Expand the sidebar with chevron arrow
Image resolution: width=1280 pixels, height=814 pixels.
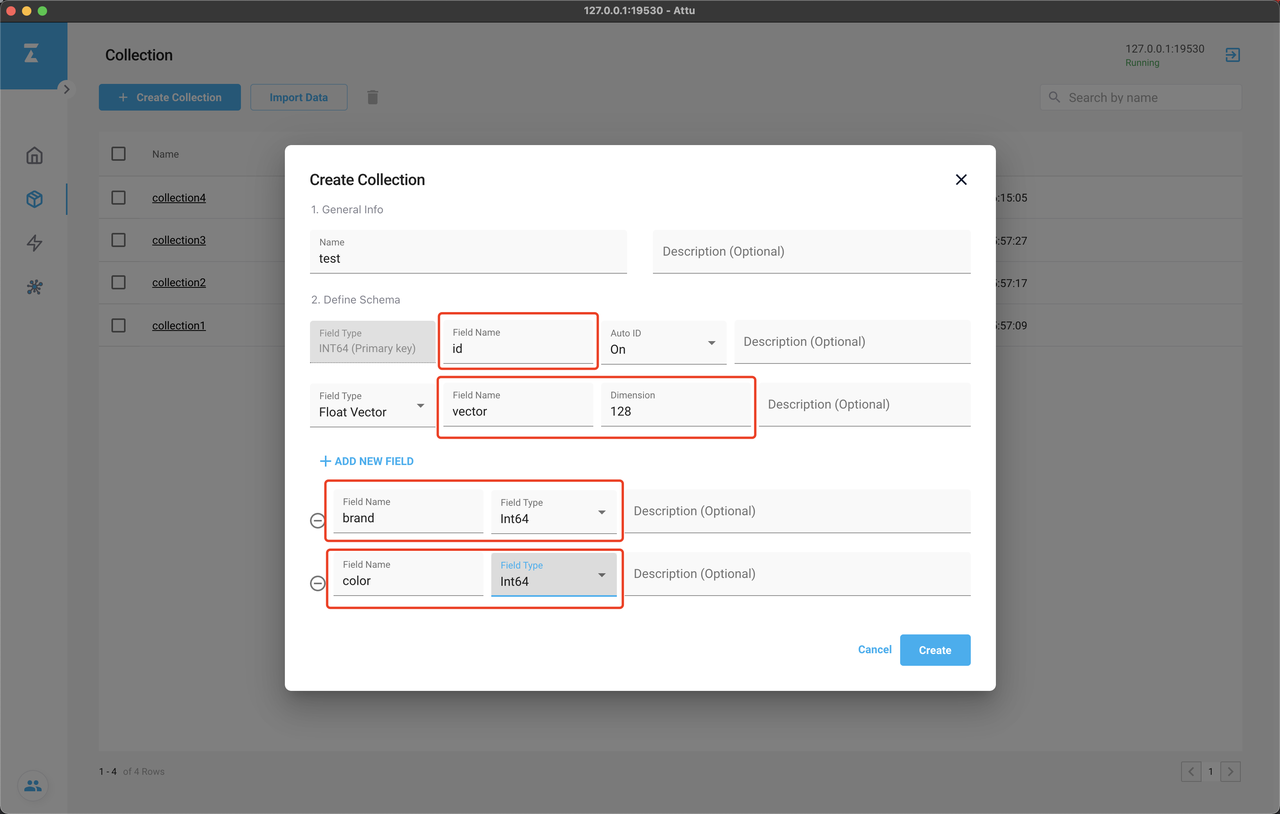tap(66, 89)
